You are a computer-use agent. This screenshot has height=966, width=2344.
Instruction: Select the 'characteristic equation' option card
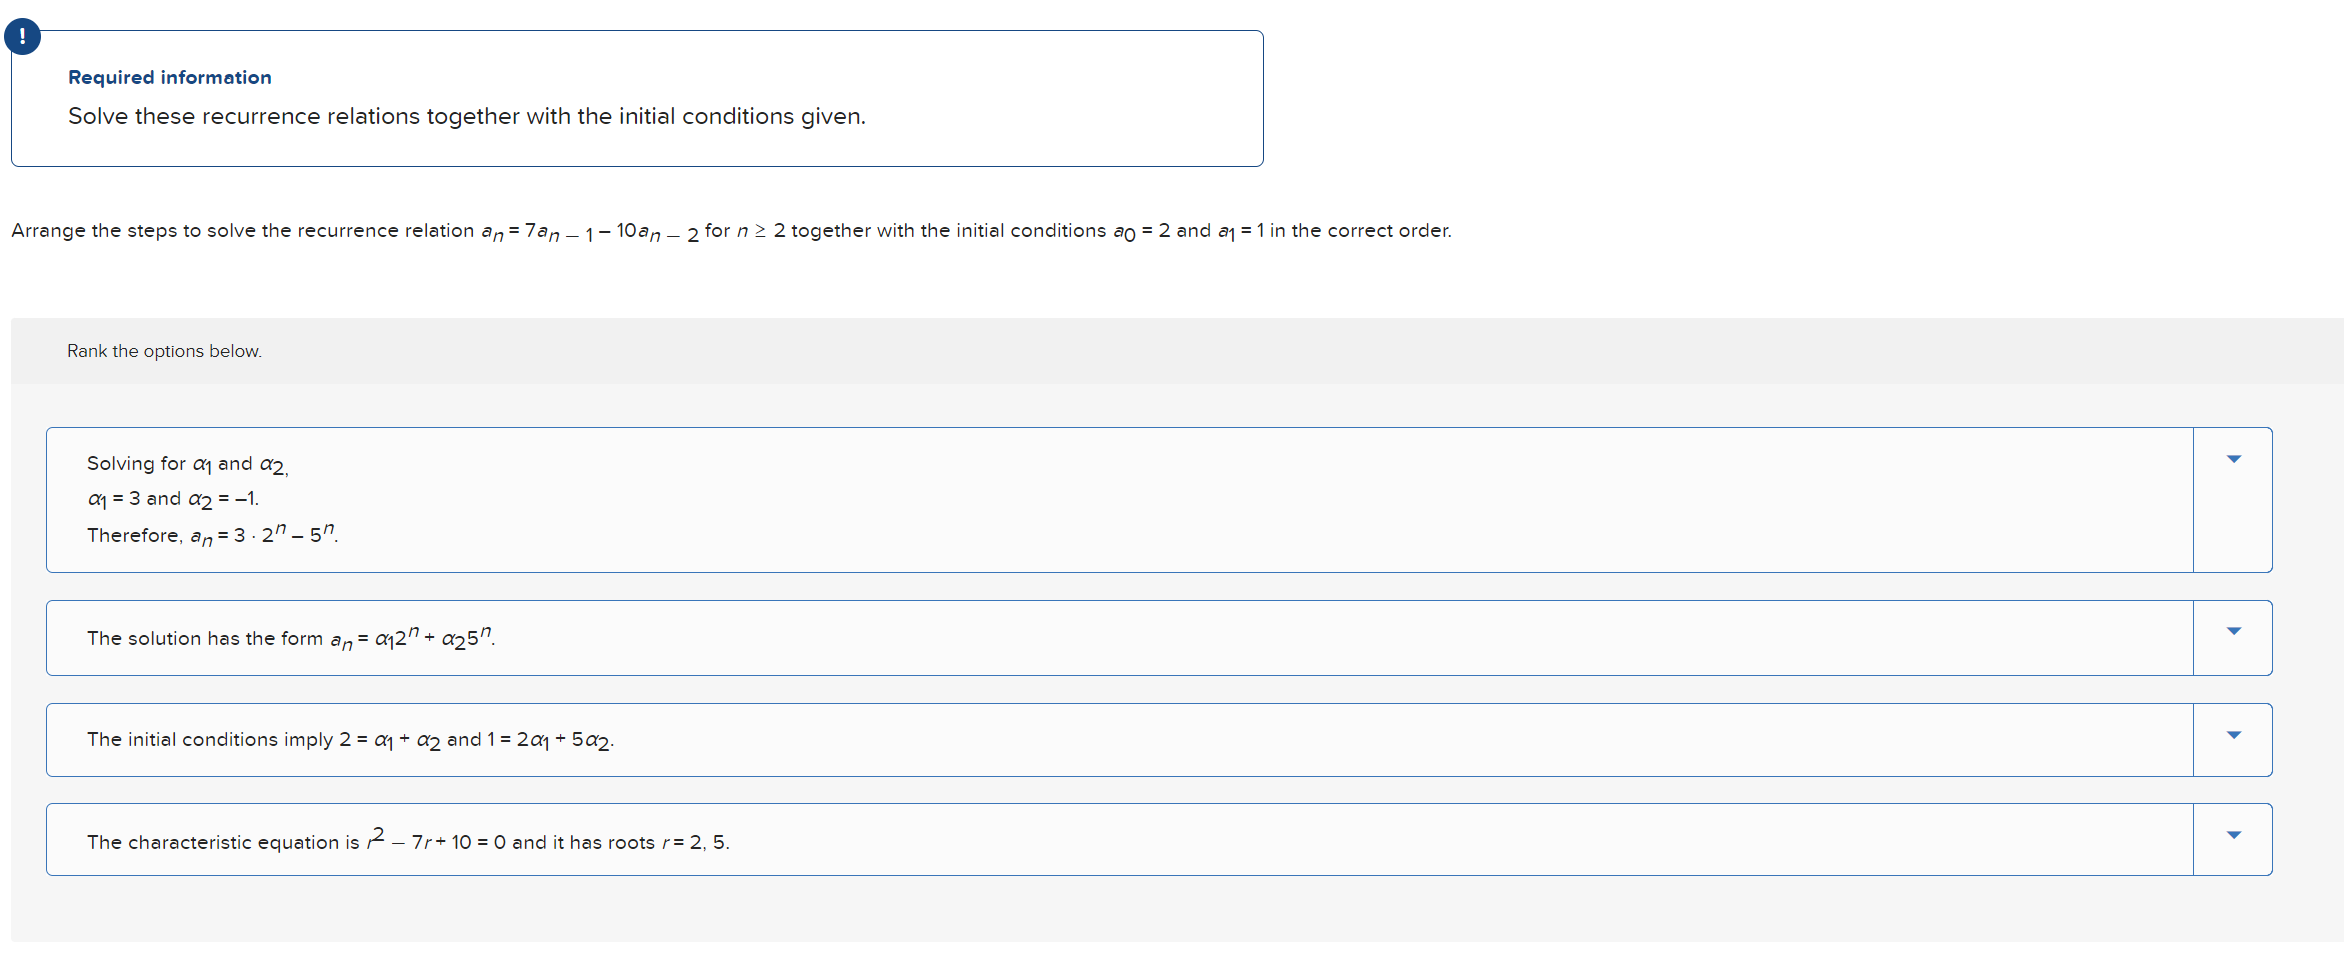tap(1100, 839)
